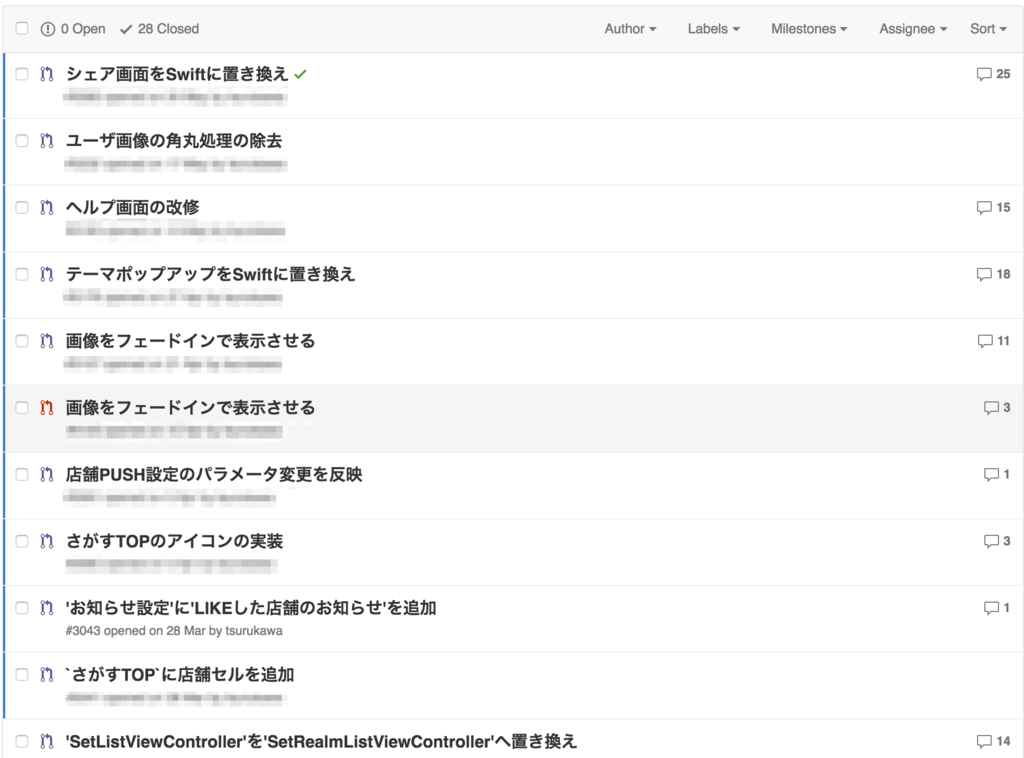Open pull request `さがすTOP`に店舗セルを追加
Screen dimensions: 1024x758
tap(180, 674)
